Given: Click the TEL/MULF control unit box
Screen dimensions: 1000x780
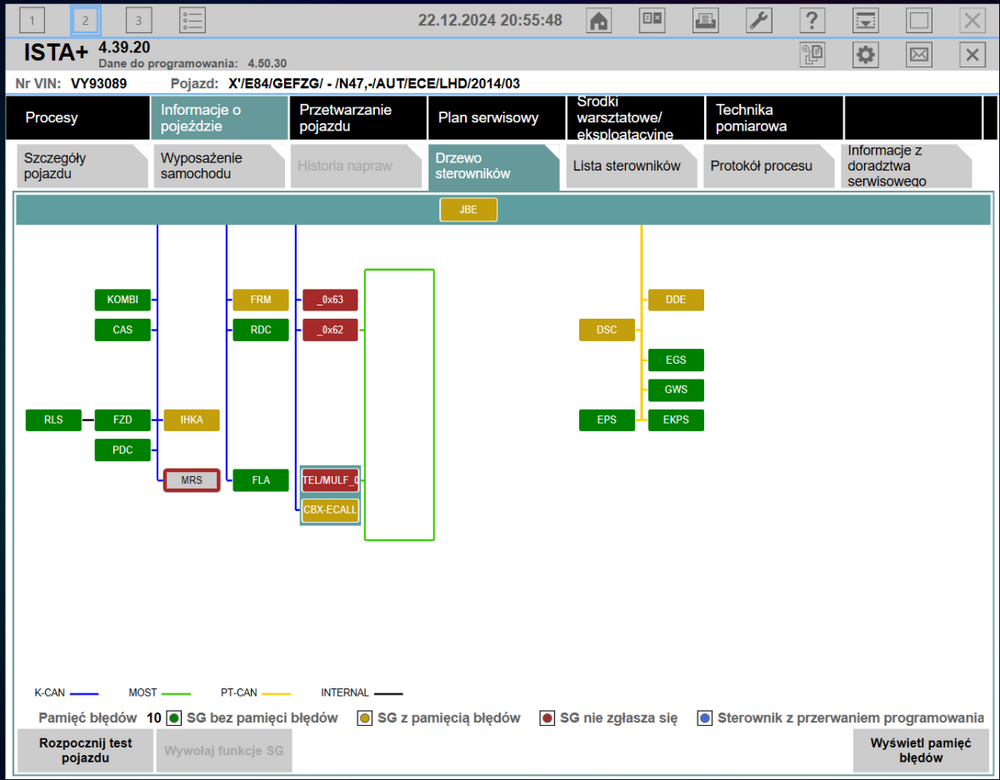Looking at the screenshot, I should click(330, 480).
